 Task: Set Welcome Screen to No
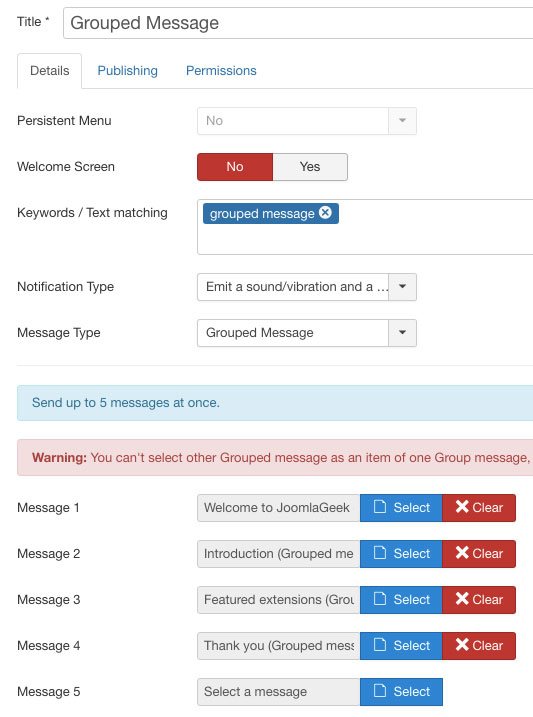[235, 167]
